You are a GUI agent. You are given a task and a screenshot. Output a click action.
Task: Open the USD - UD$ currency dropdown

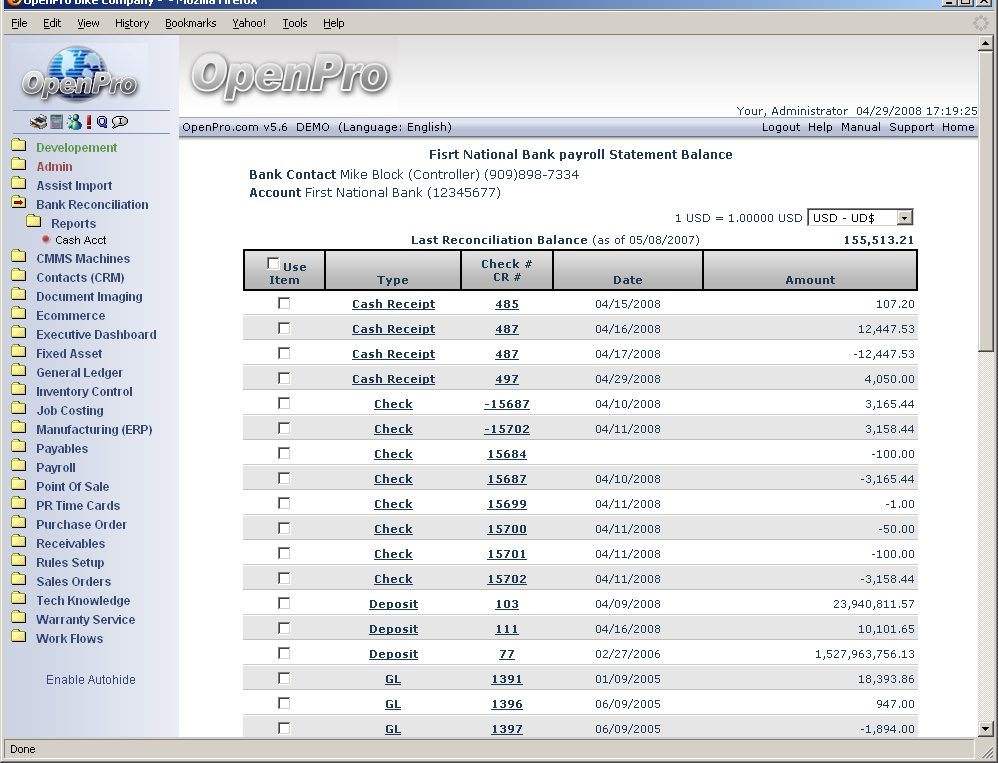(x=860, y=218)
